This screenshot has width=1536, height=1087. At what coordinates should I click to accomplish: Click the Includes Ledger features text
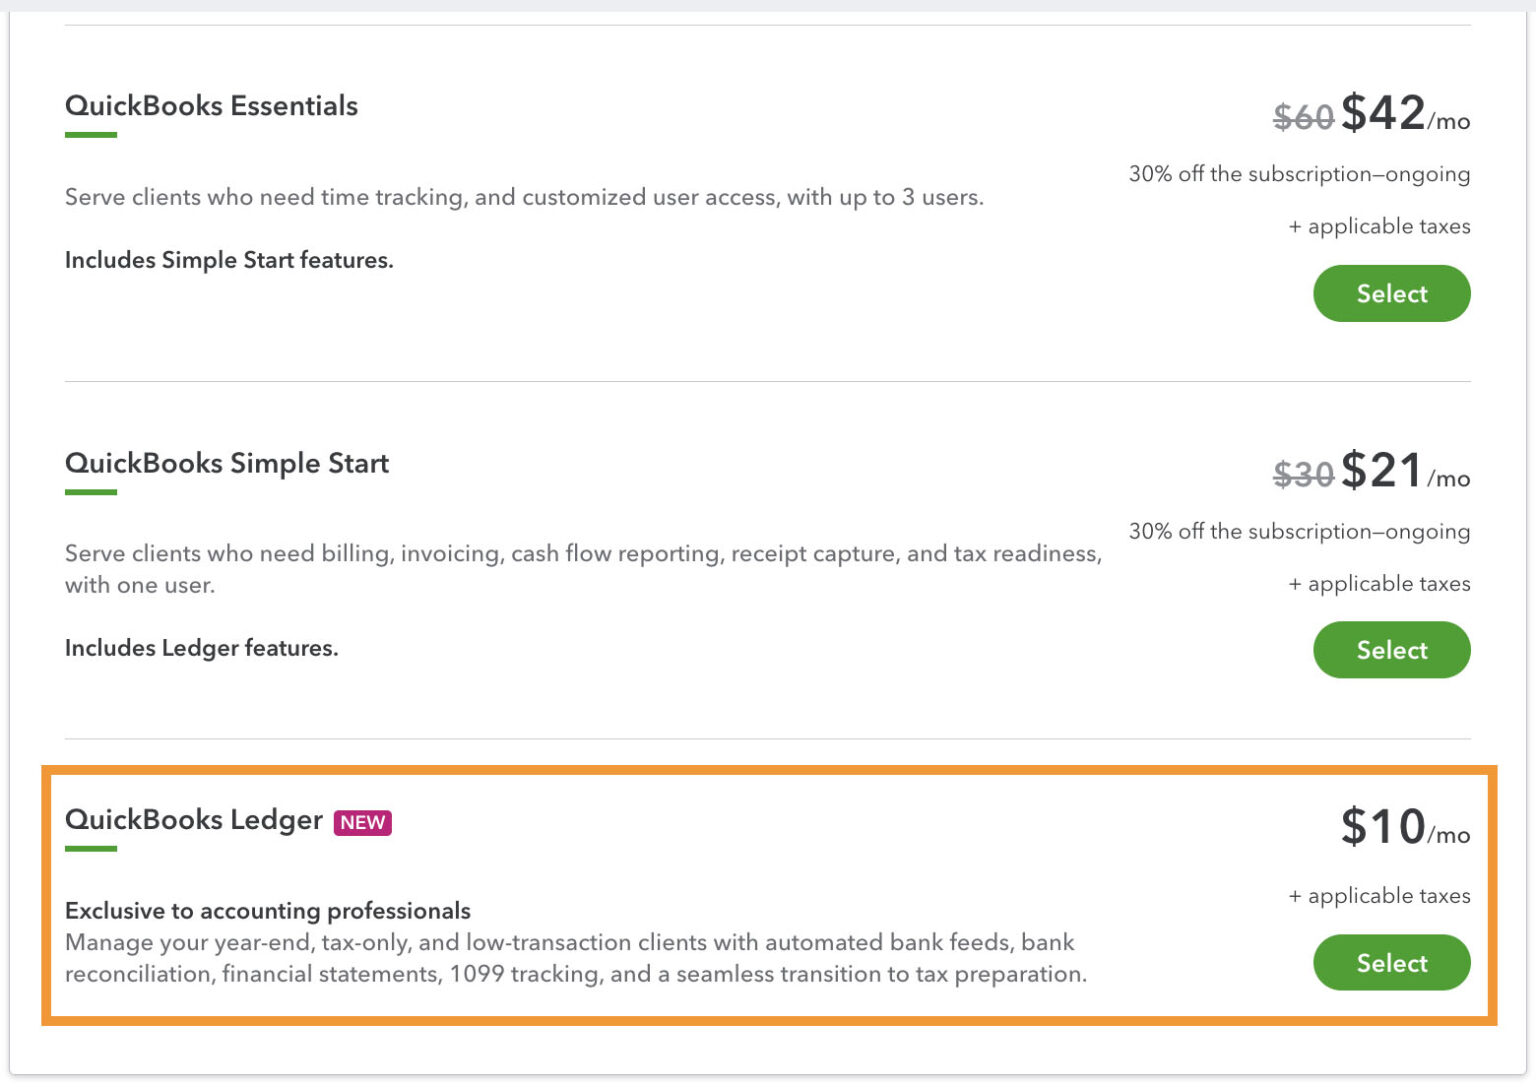point(201,648)
